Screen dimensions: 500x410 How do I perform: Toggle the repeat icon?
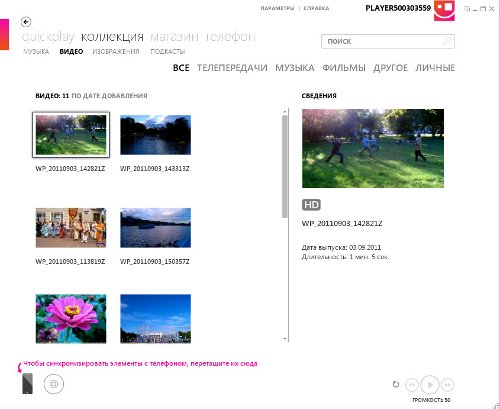[396, 384]
